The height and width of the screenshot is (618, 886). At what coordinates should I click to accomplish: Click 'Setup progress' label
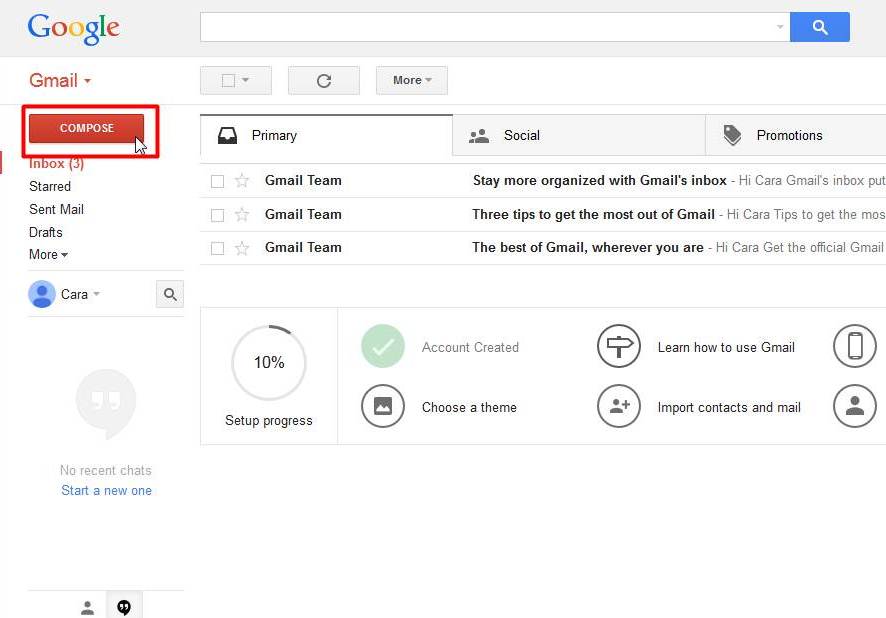click(269, 420)
